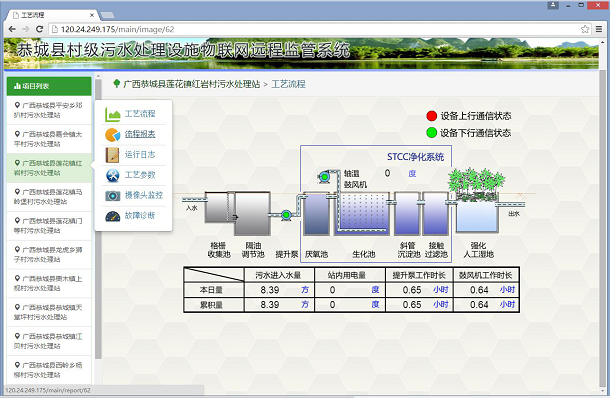The height and width of the screenshot is (398, 610).
Task: Open the 流程报表 link
Action: (140, 134)
